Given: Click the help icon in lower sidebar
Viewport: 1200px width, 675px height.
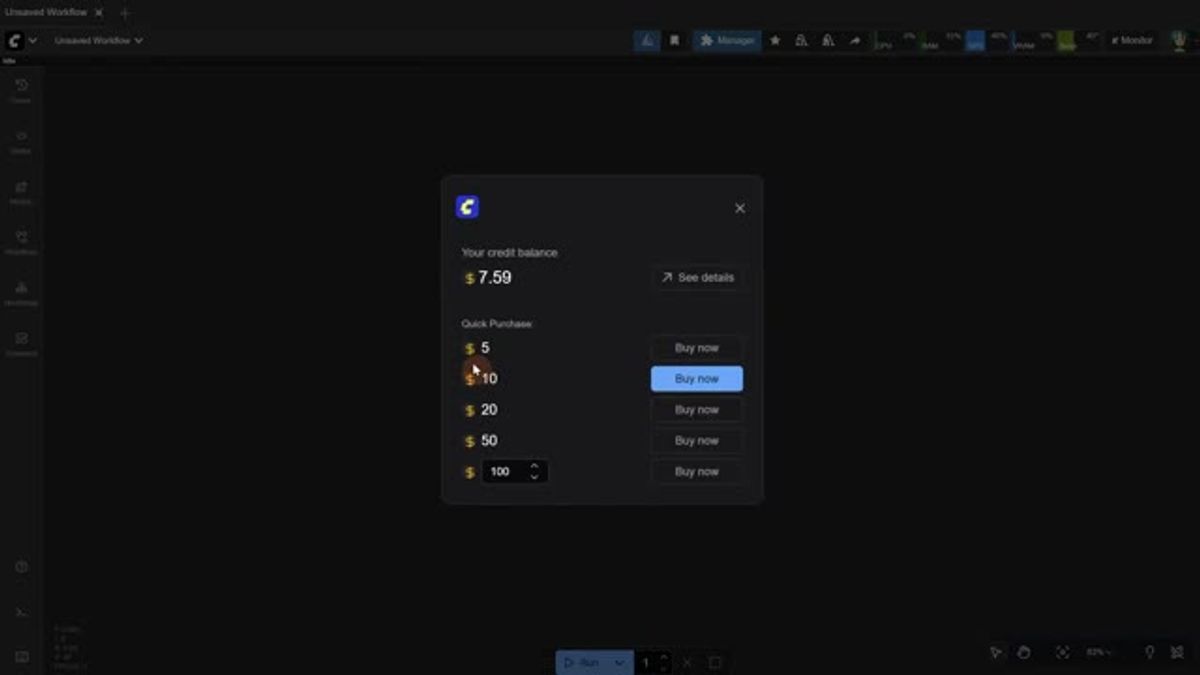Looking at the screenshot, I should [x=21, y=567].
